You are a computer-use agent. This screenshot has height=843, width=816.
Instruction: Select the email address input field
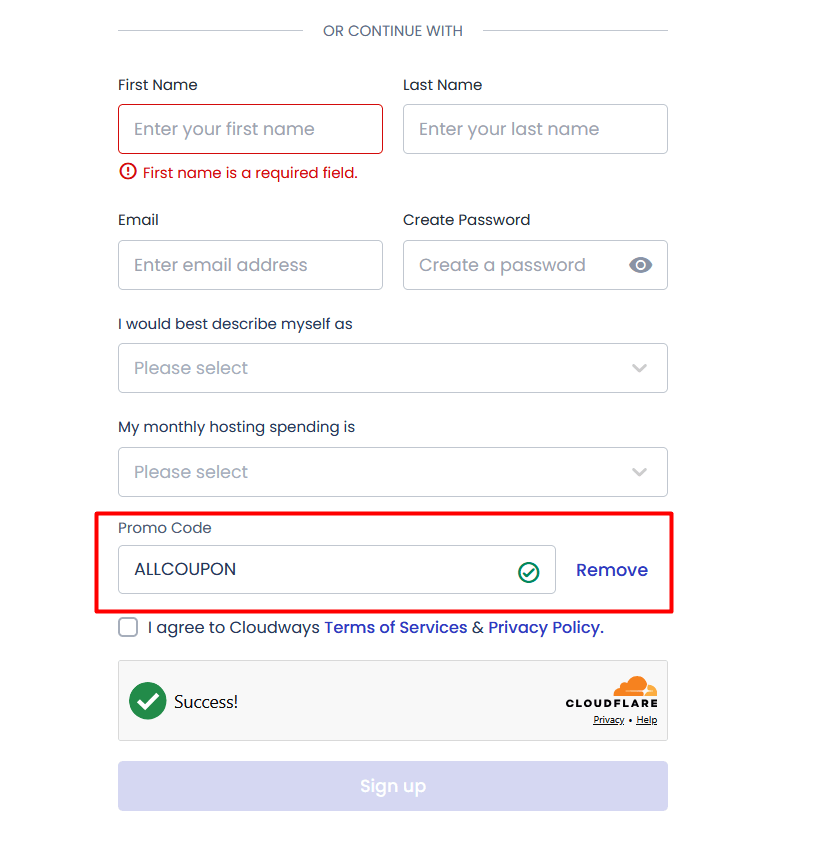[250, 265]
